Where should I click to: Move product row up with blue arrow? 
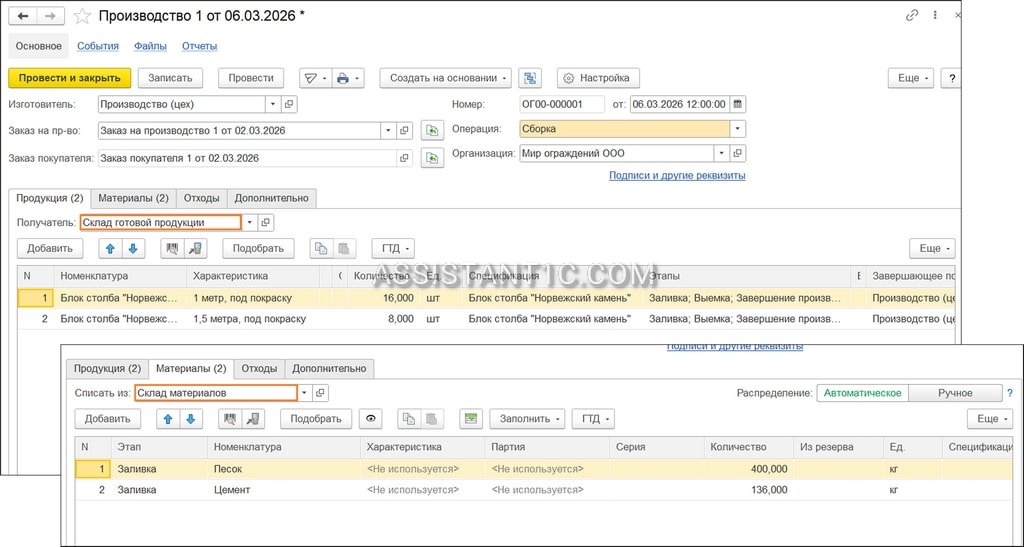110,248
